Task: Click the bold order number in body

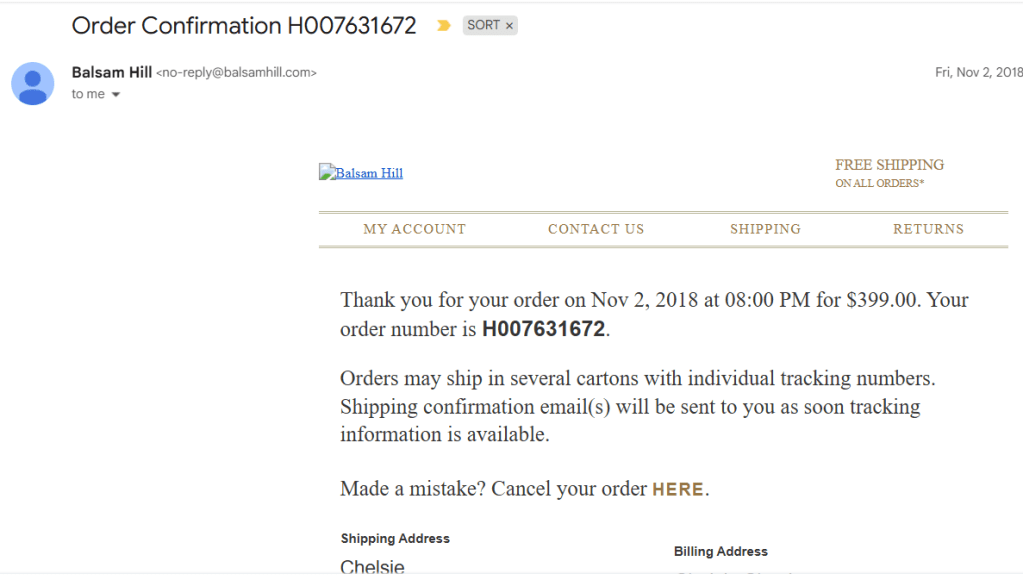Action: [x=544, y=329]
